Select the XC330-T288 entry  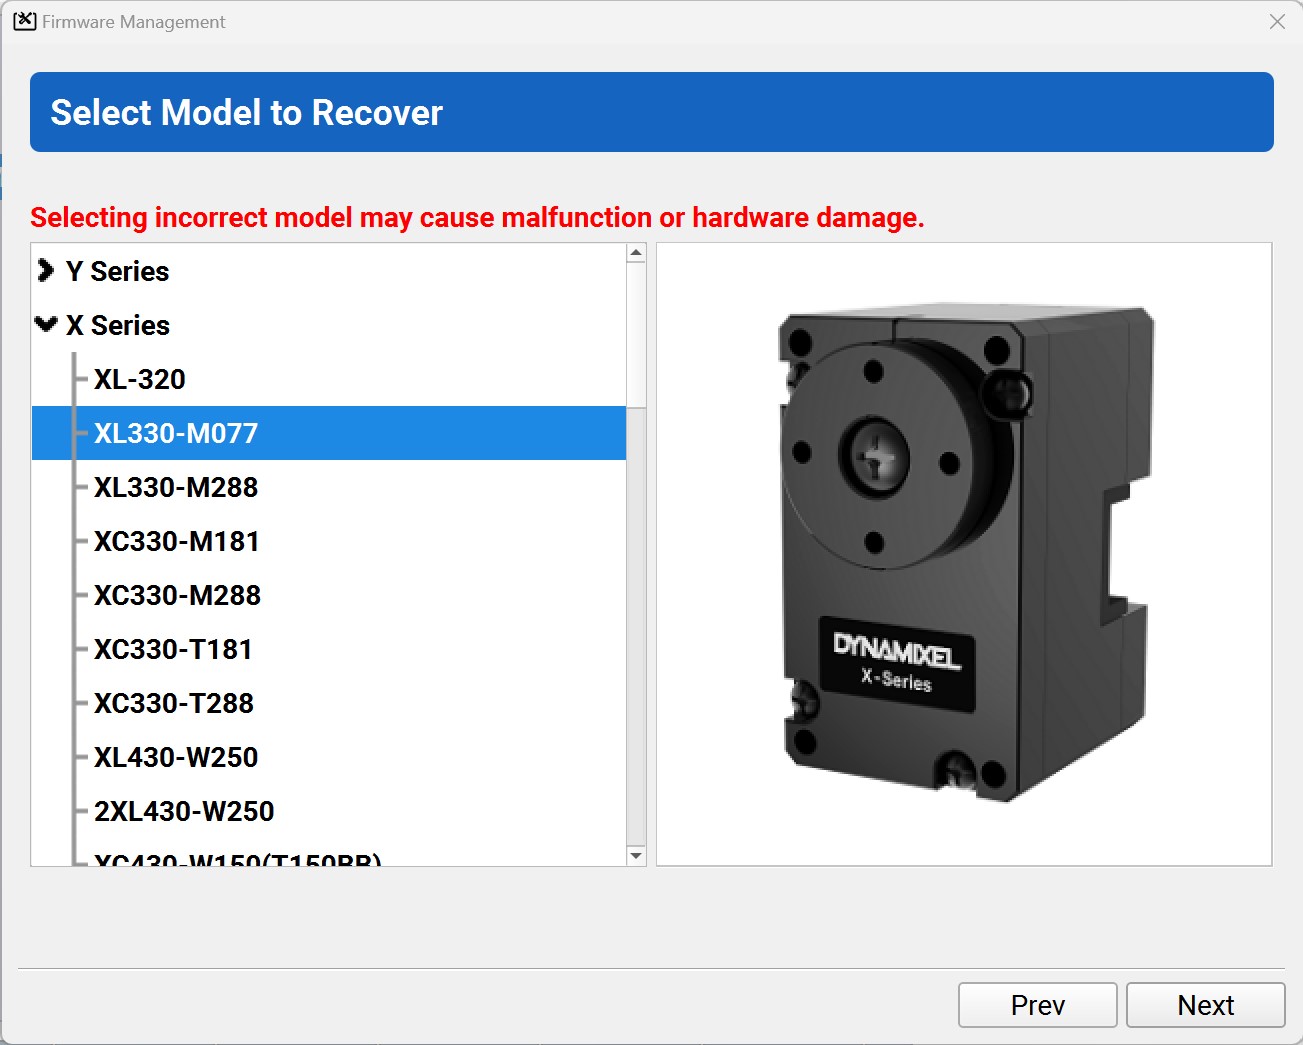click(174, 703)
